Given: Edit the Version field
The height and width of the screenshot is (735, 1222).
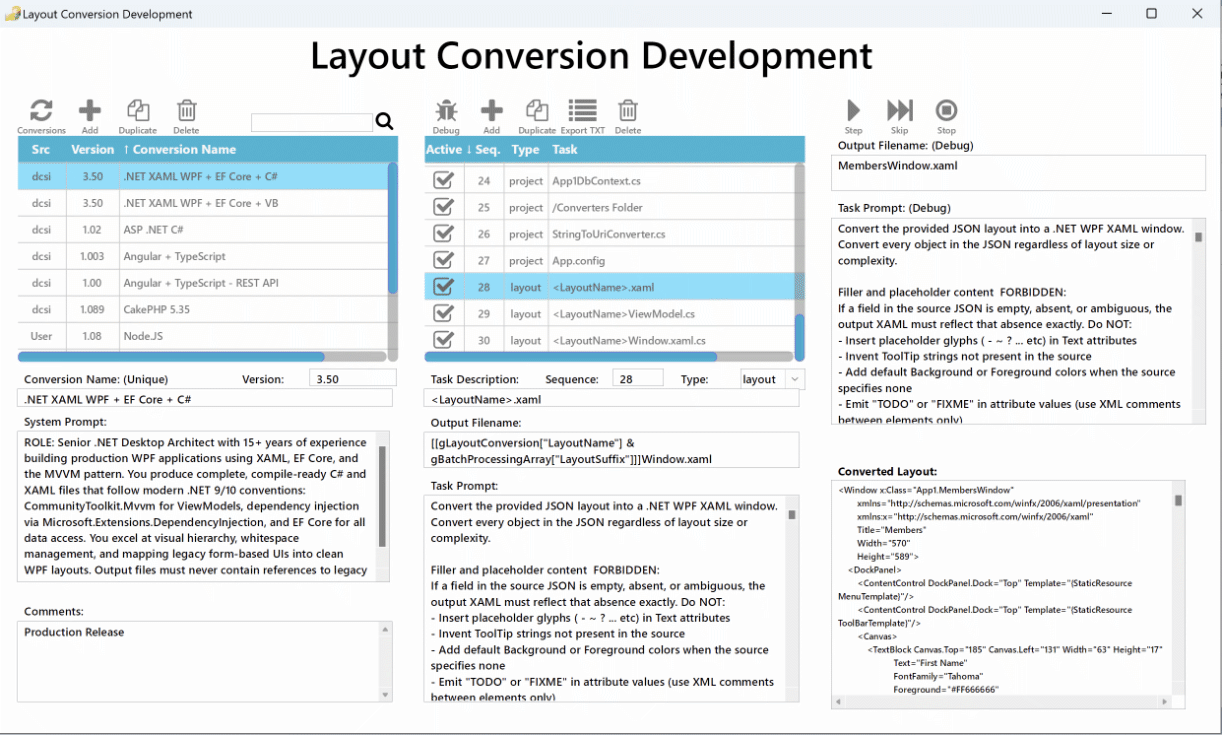Looking at the screenshot, I should pos(352,379).
